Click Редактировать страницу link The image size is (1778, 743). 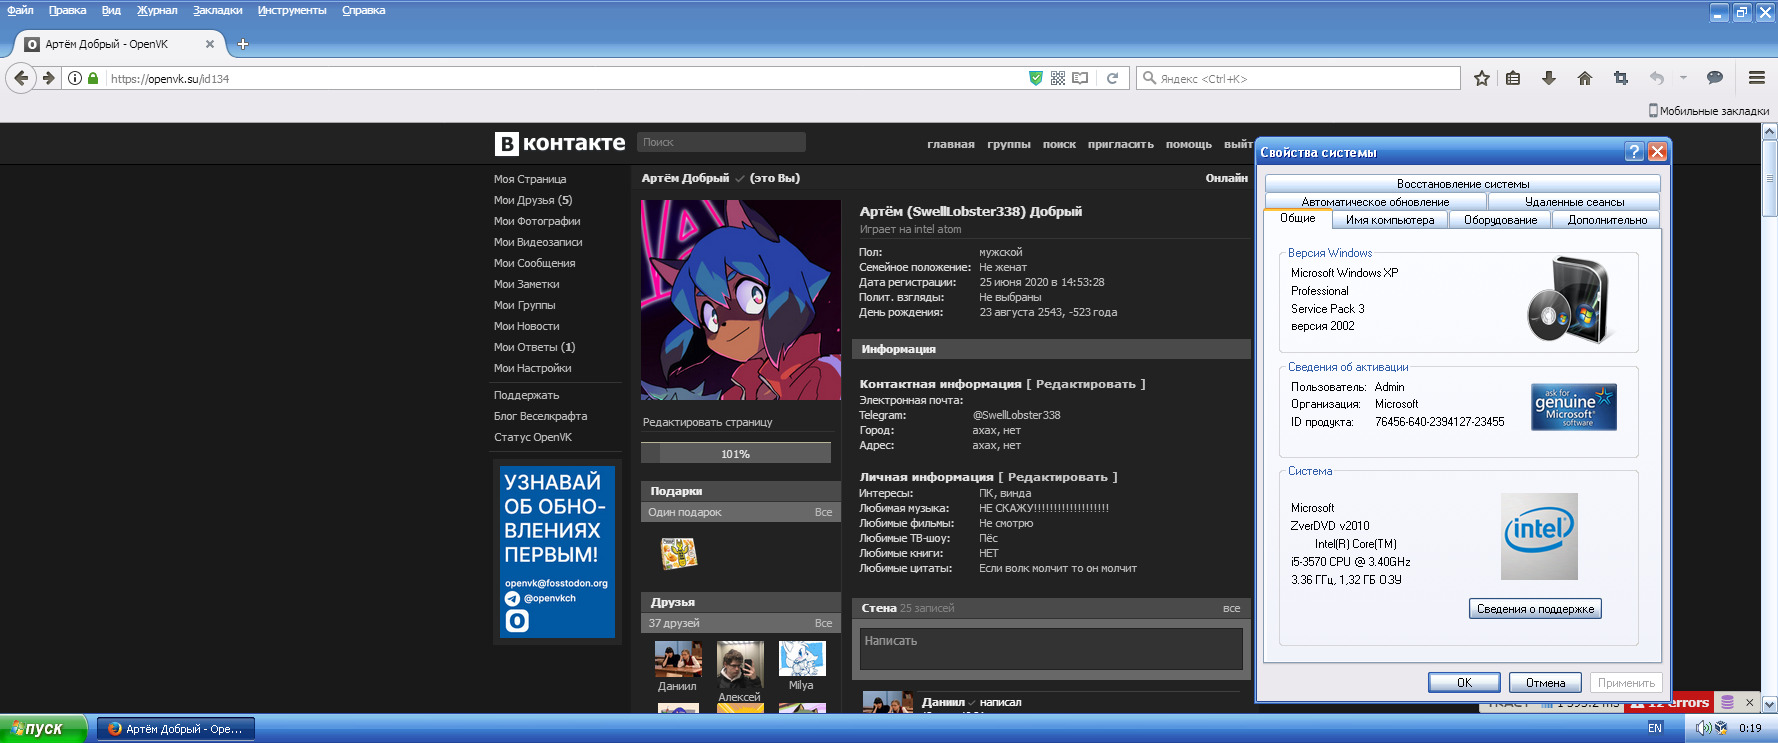pyautogui.click(x=707, y=422)
